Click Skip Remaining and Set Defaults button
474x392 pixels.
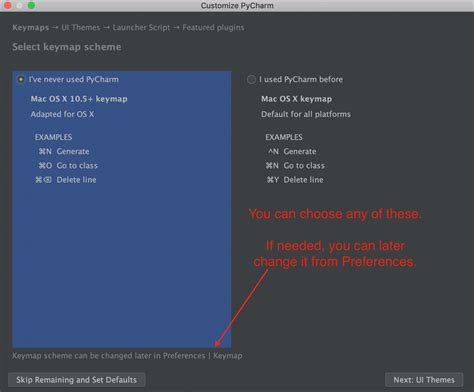(x=76, y=380)
